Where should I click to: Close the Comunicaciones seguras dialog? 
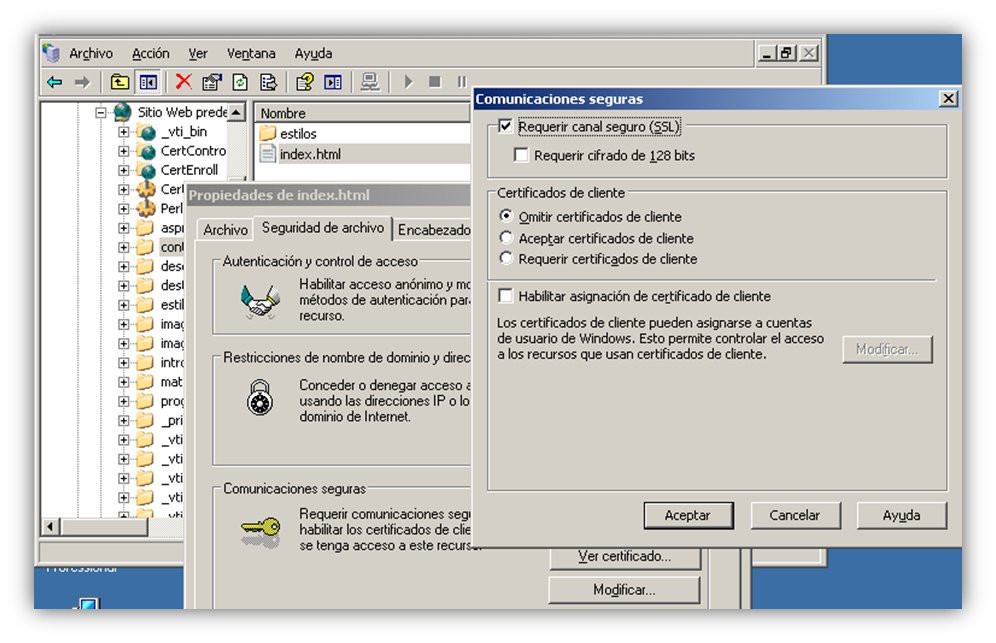click(948, 98)
